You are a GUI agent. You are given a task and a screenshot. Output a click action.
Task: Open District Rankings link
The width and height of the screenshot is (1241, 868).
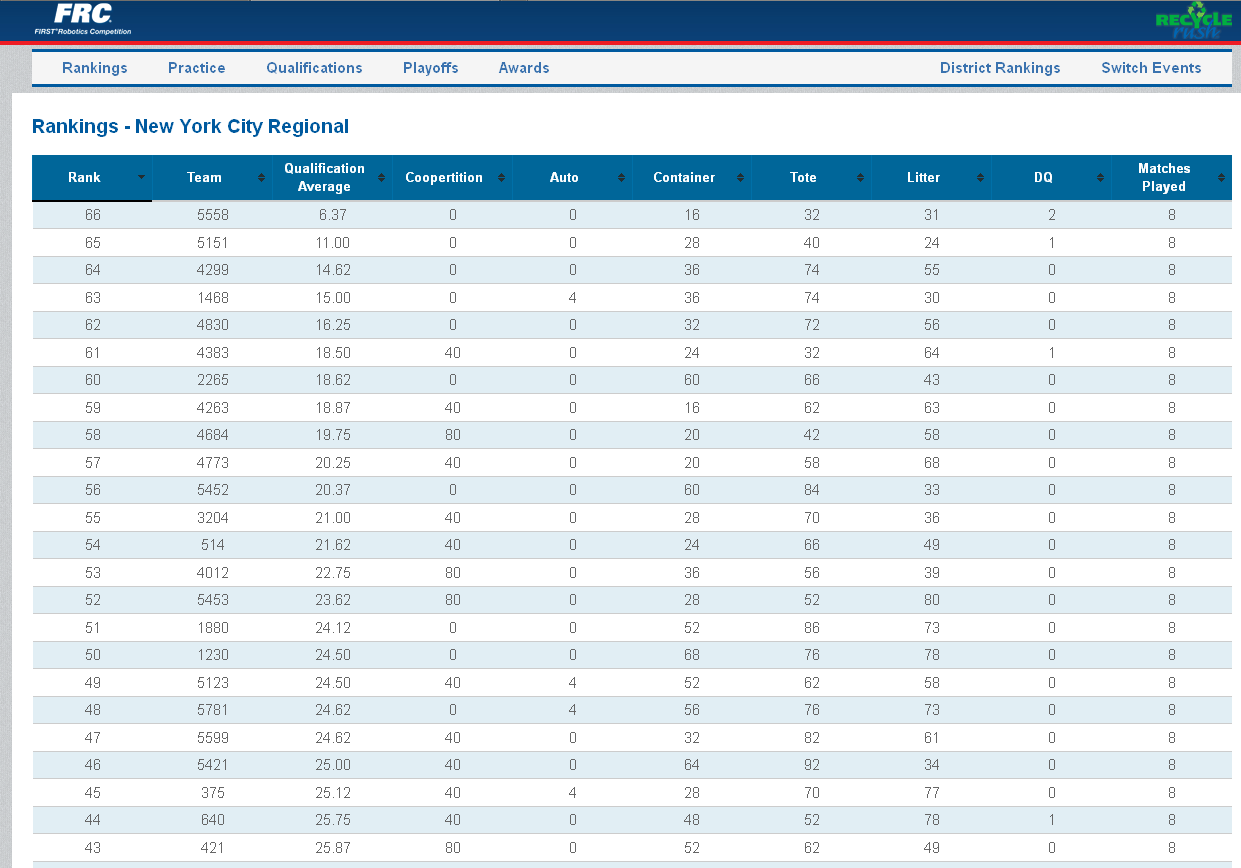(1000, 68)
